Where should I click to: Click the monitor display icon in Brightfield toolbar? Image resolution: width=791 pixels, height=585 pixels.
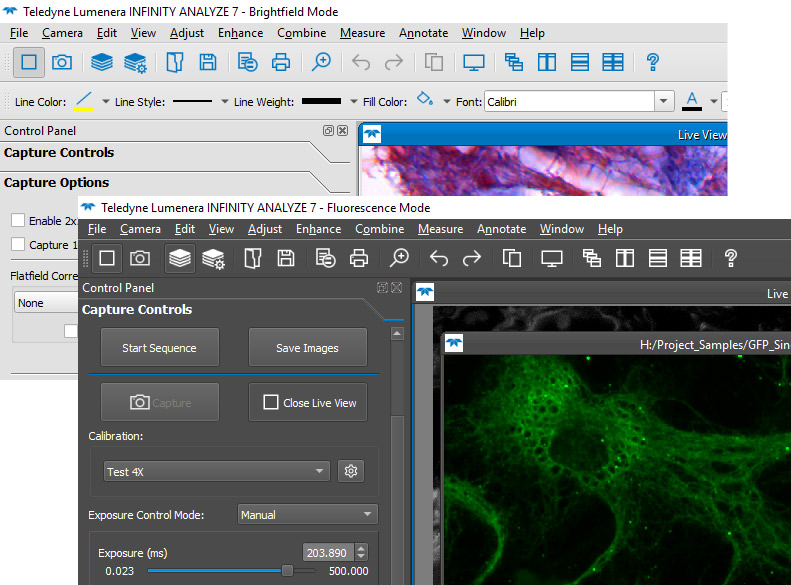[x=474, y=63]
